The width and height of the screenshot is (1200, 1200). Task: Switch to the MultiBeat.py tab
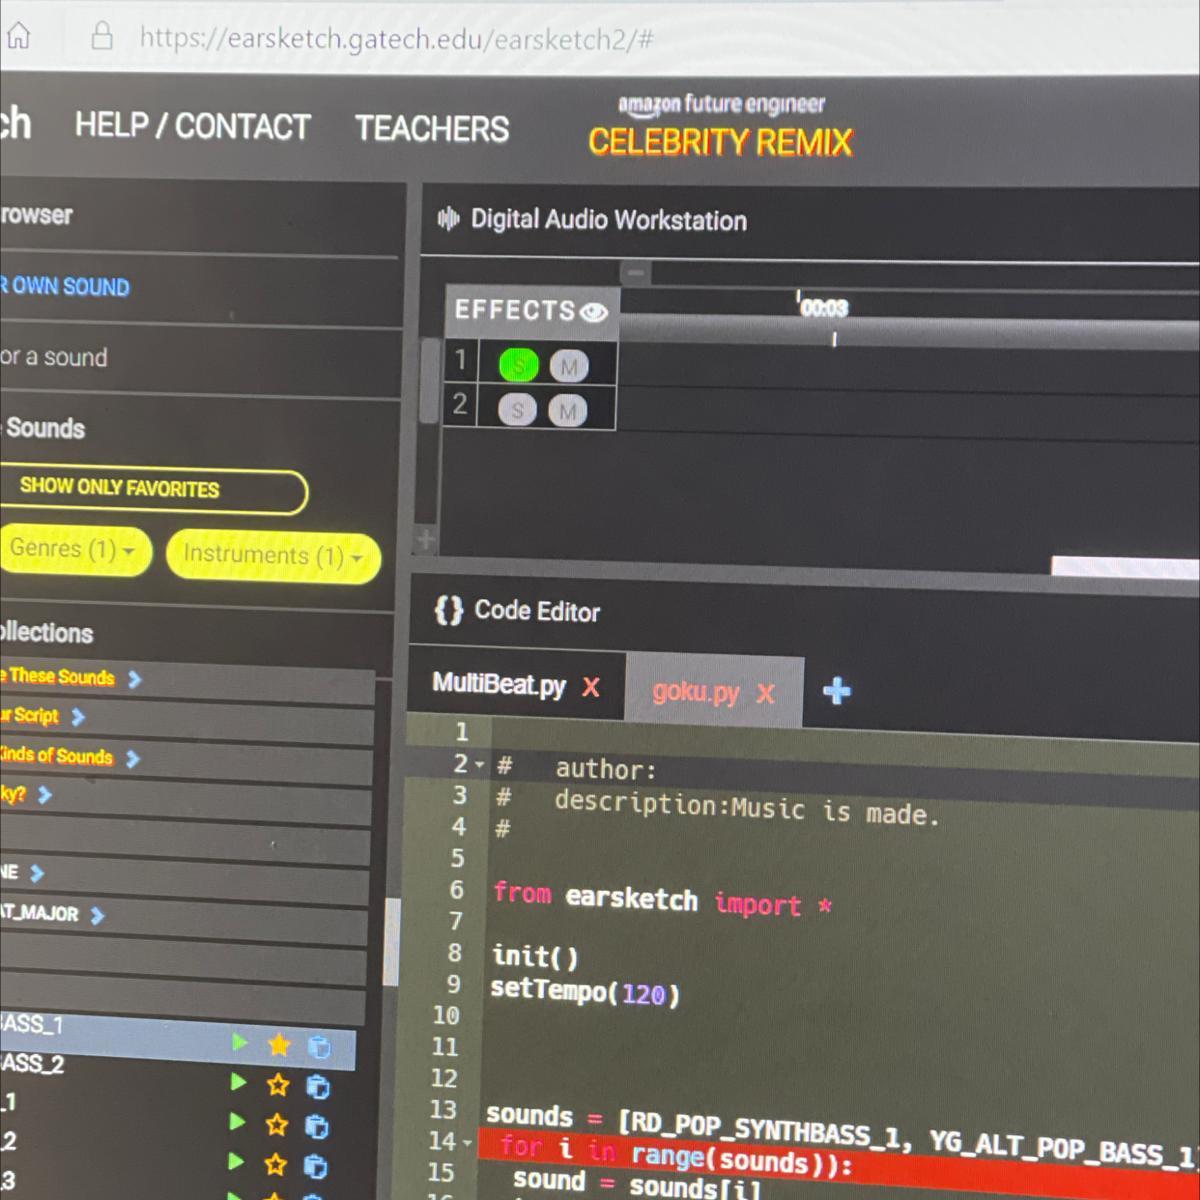[499, 684]
